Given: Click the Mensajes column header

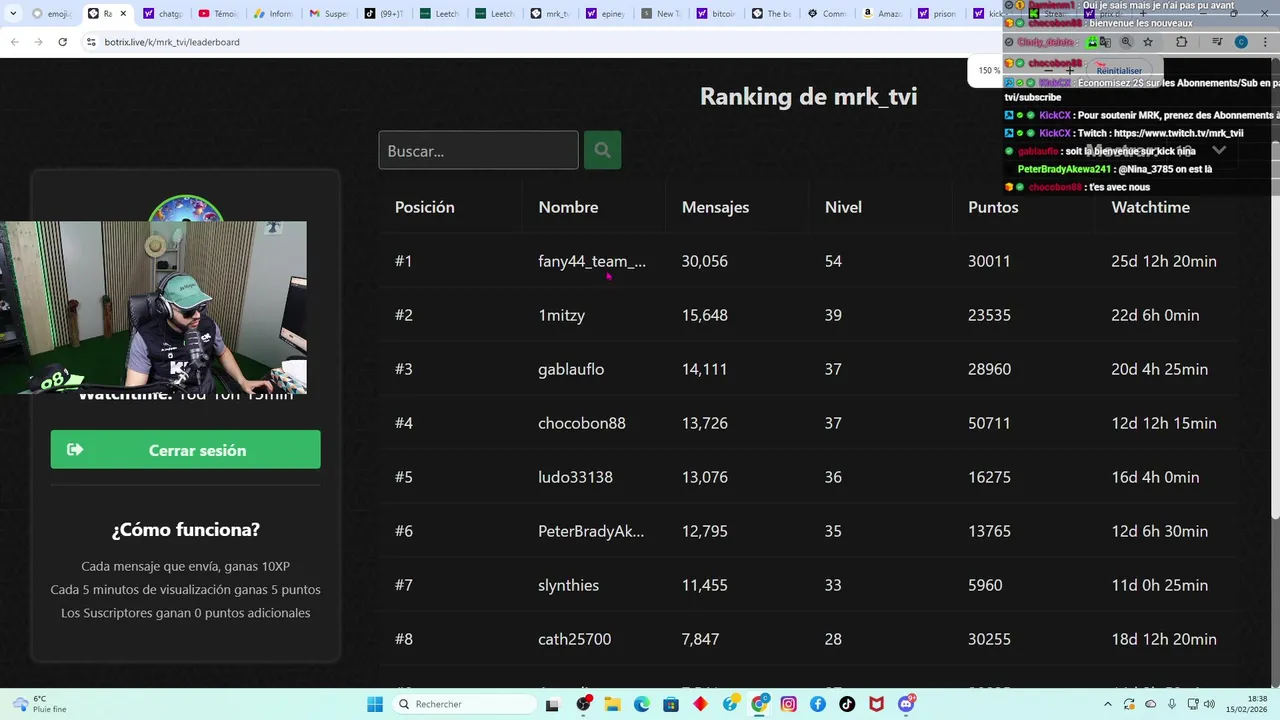Looking at the screenshot, I should click(715, 207).
